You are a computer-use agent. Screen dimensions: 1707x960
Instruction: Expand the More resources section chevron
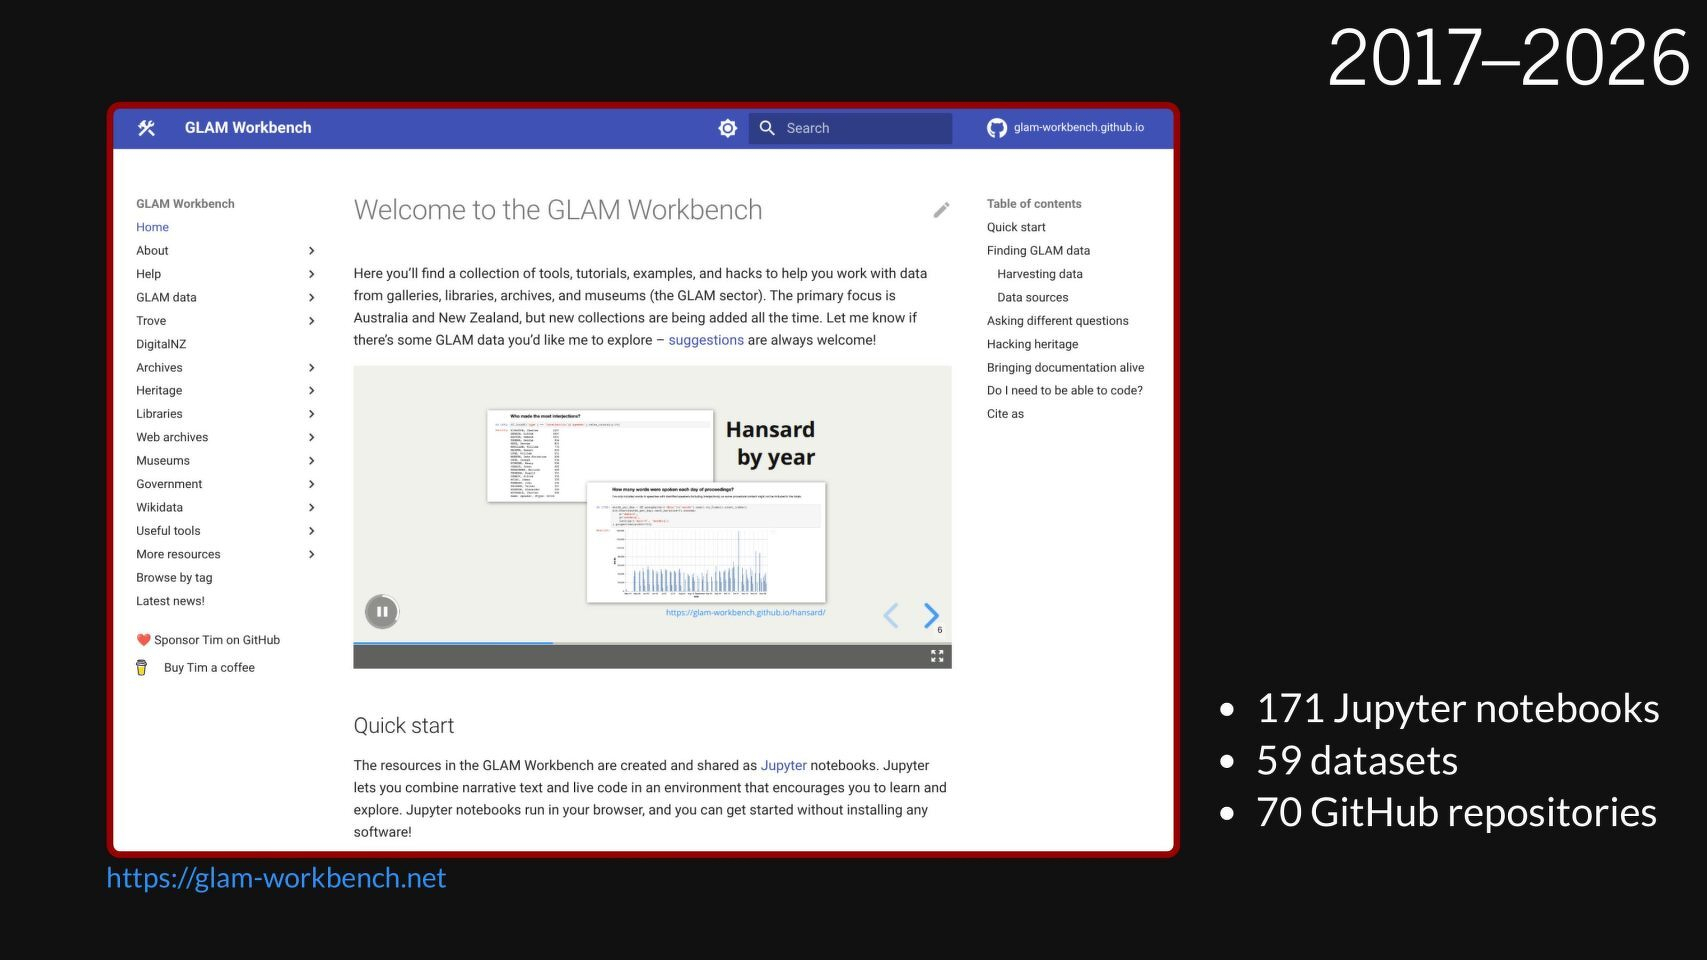pyautogui.click(x=312, y=554)
